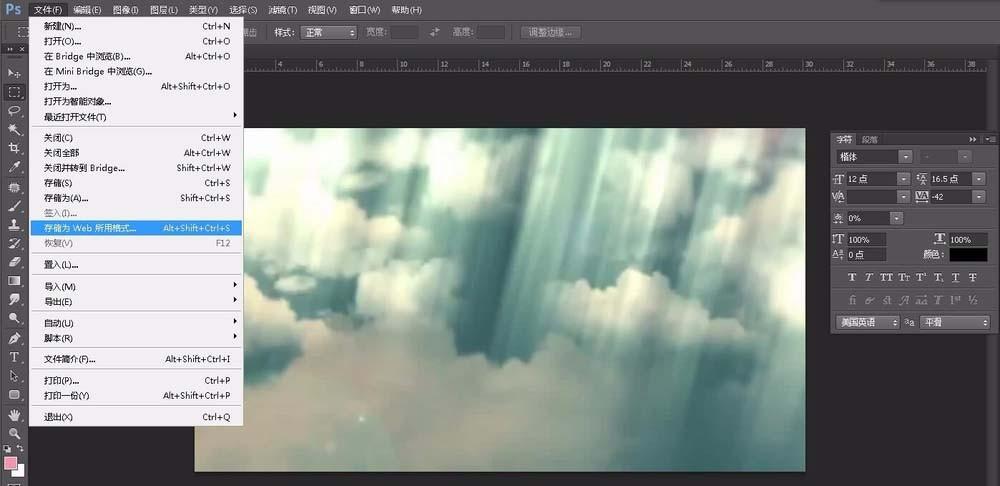Select the Crop tool

coord(13,149)
